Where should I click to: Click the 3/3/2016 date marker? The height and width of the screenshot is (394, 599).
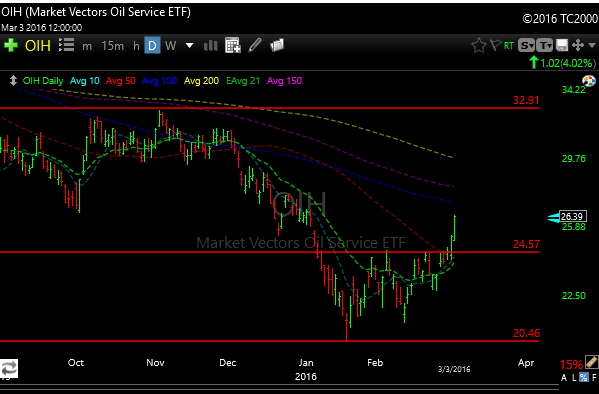(454, 369)
